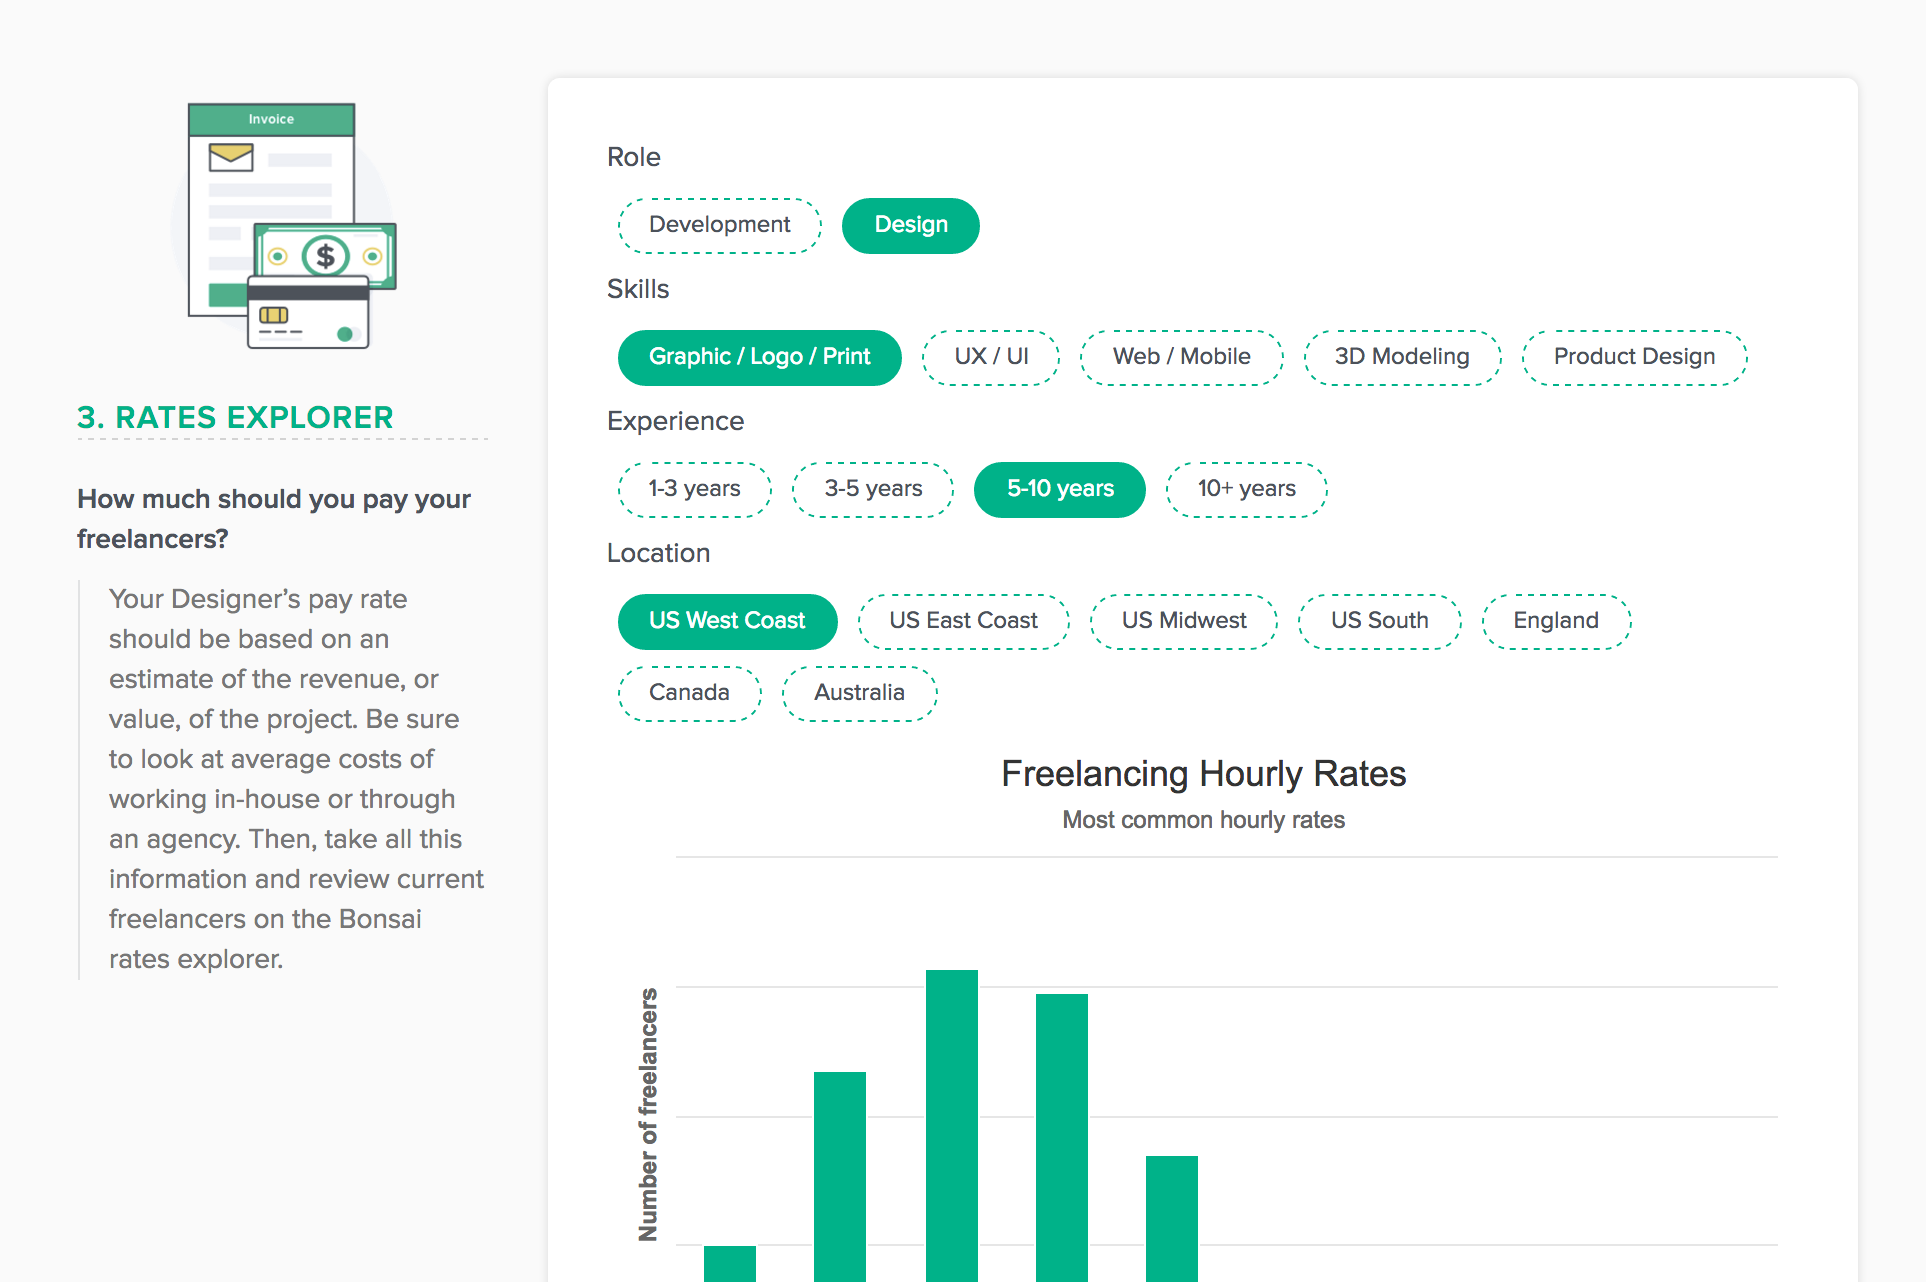
Task: Choose Graphic / Logo / Print skill
Action: (759, 357)
